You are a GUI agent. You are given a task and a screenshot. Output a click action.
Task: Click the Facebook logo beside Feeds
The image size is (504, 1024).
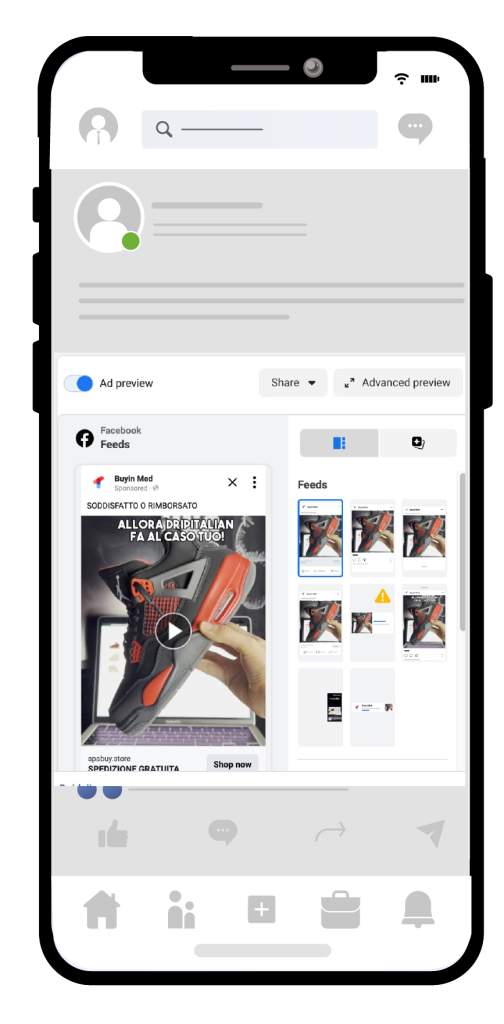point(85,438)
